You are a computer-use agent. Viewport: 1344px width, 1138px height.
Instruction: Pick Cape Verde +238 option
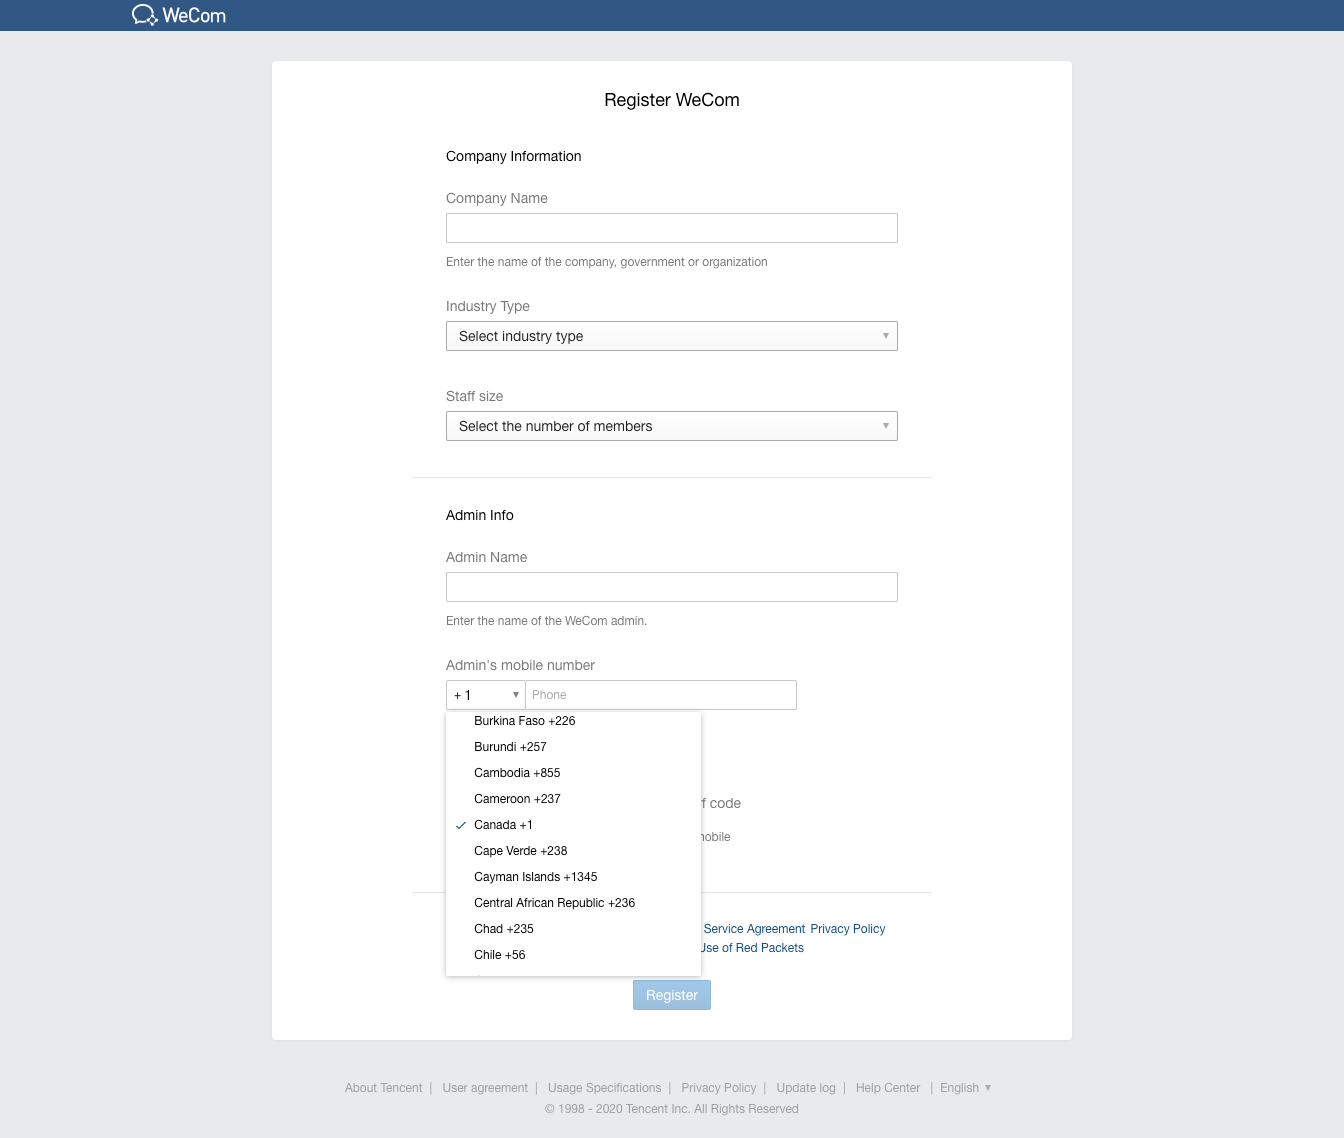(573, 851)
